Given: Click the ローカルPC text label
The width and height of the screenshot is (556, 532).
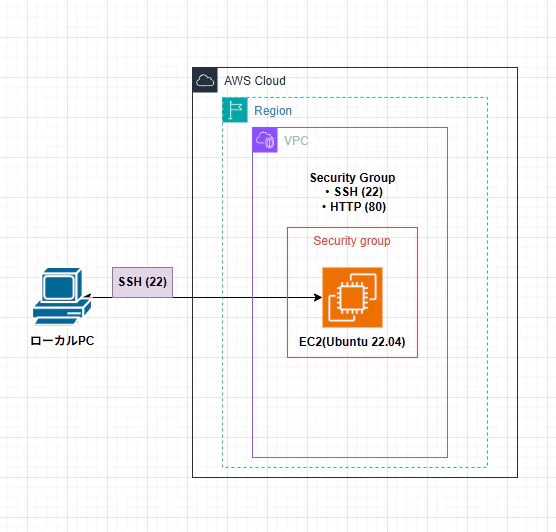Looking at the screenshot, I should [x=62, y=341].
